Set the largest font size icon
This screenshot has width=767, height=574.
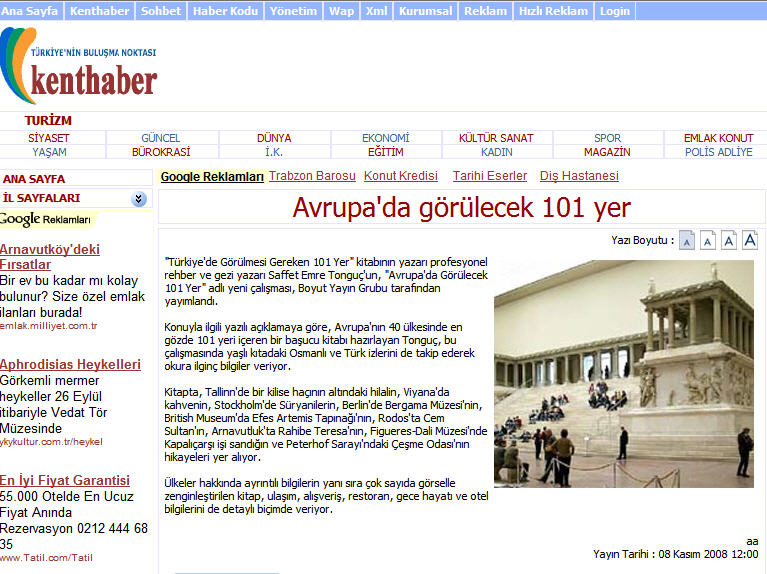750,240
